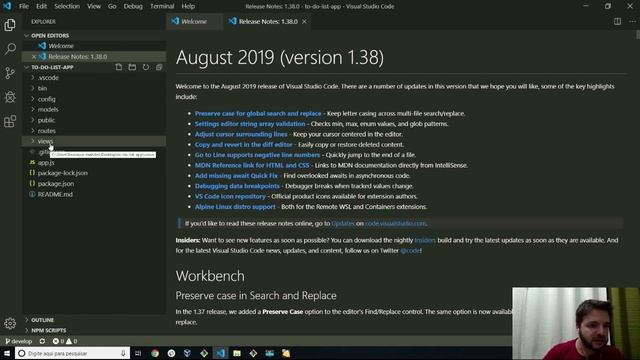Viewport: 640px width, 360px height.
Task: Open app.js in the explorer
Action: click(x=46, y=162)
